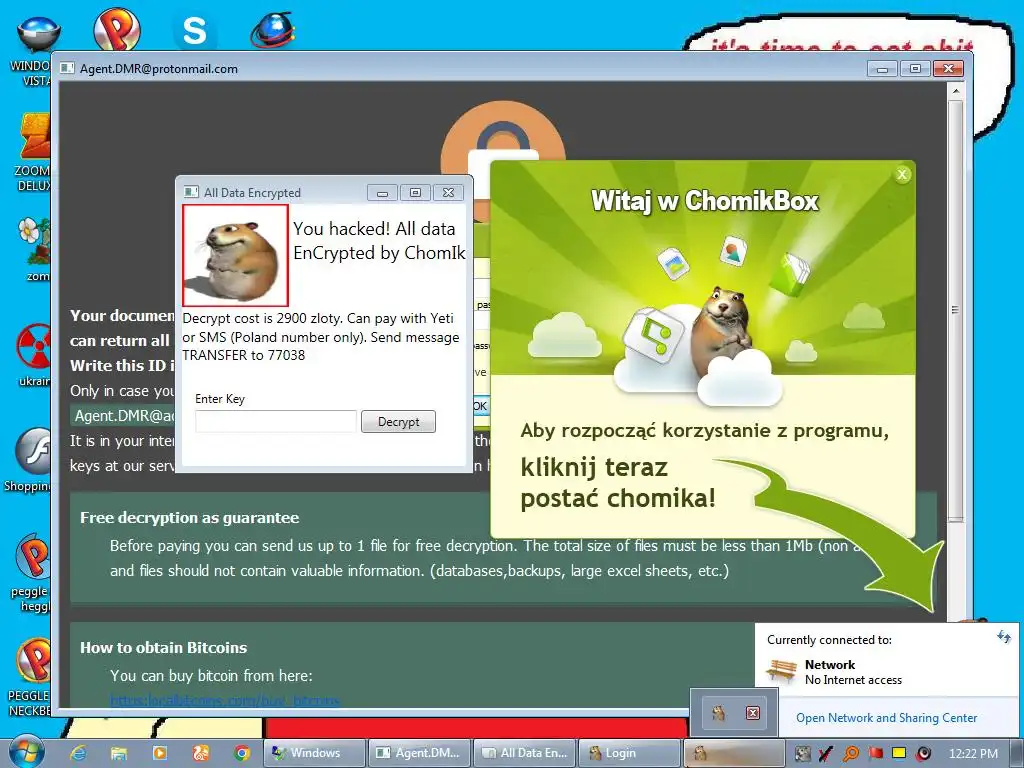The width and height of the screenshot is (1024, 768).
Task: Click the 12:22 PM taskbar clock
Action: [973, 754]
